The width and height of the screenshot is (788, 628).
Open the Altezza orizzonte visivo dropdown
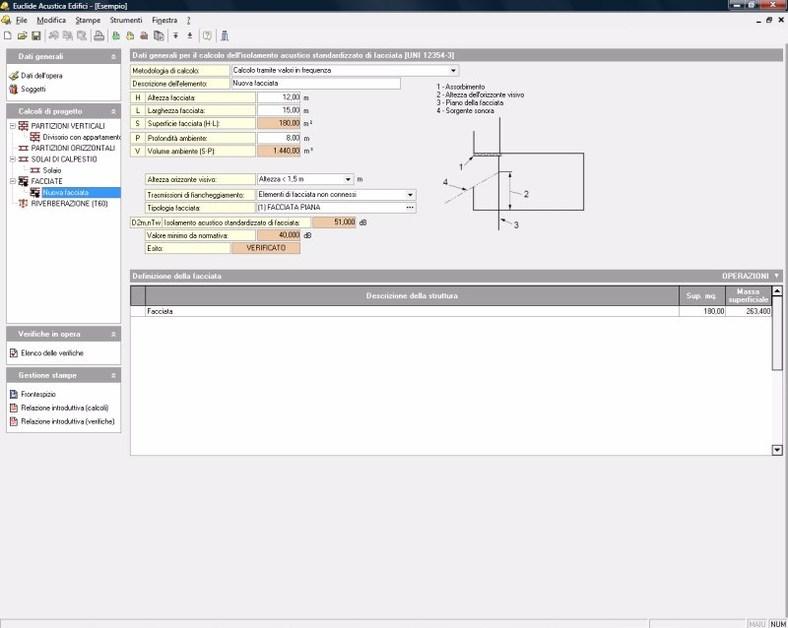347,179
